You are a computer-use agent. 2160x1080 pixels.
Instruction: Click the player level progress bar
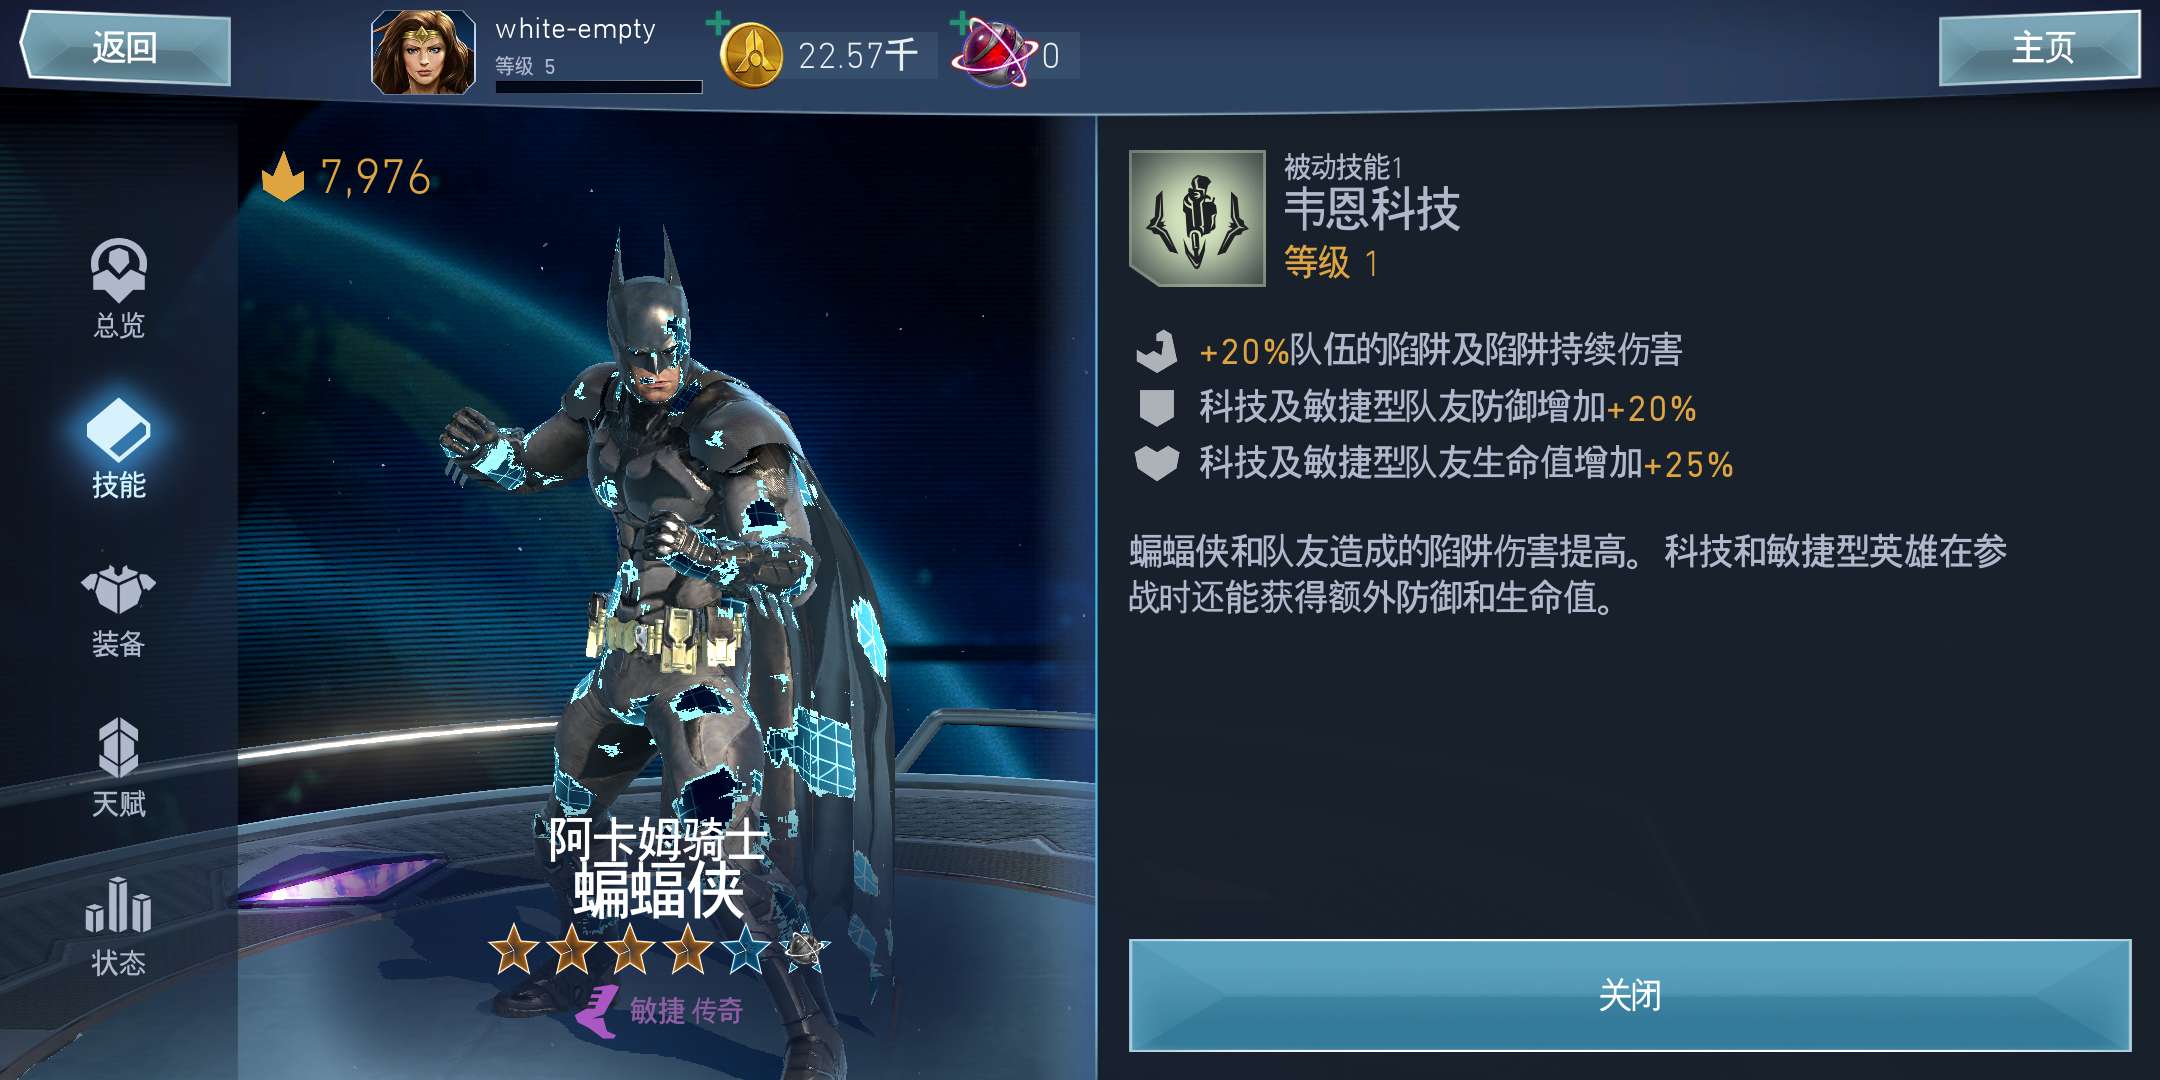pos(599,87)
